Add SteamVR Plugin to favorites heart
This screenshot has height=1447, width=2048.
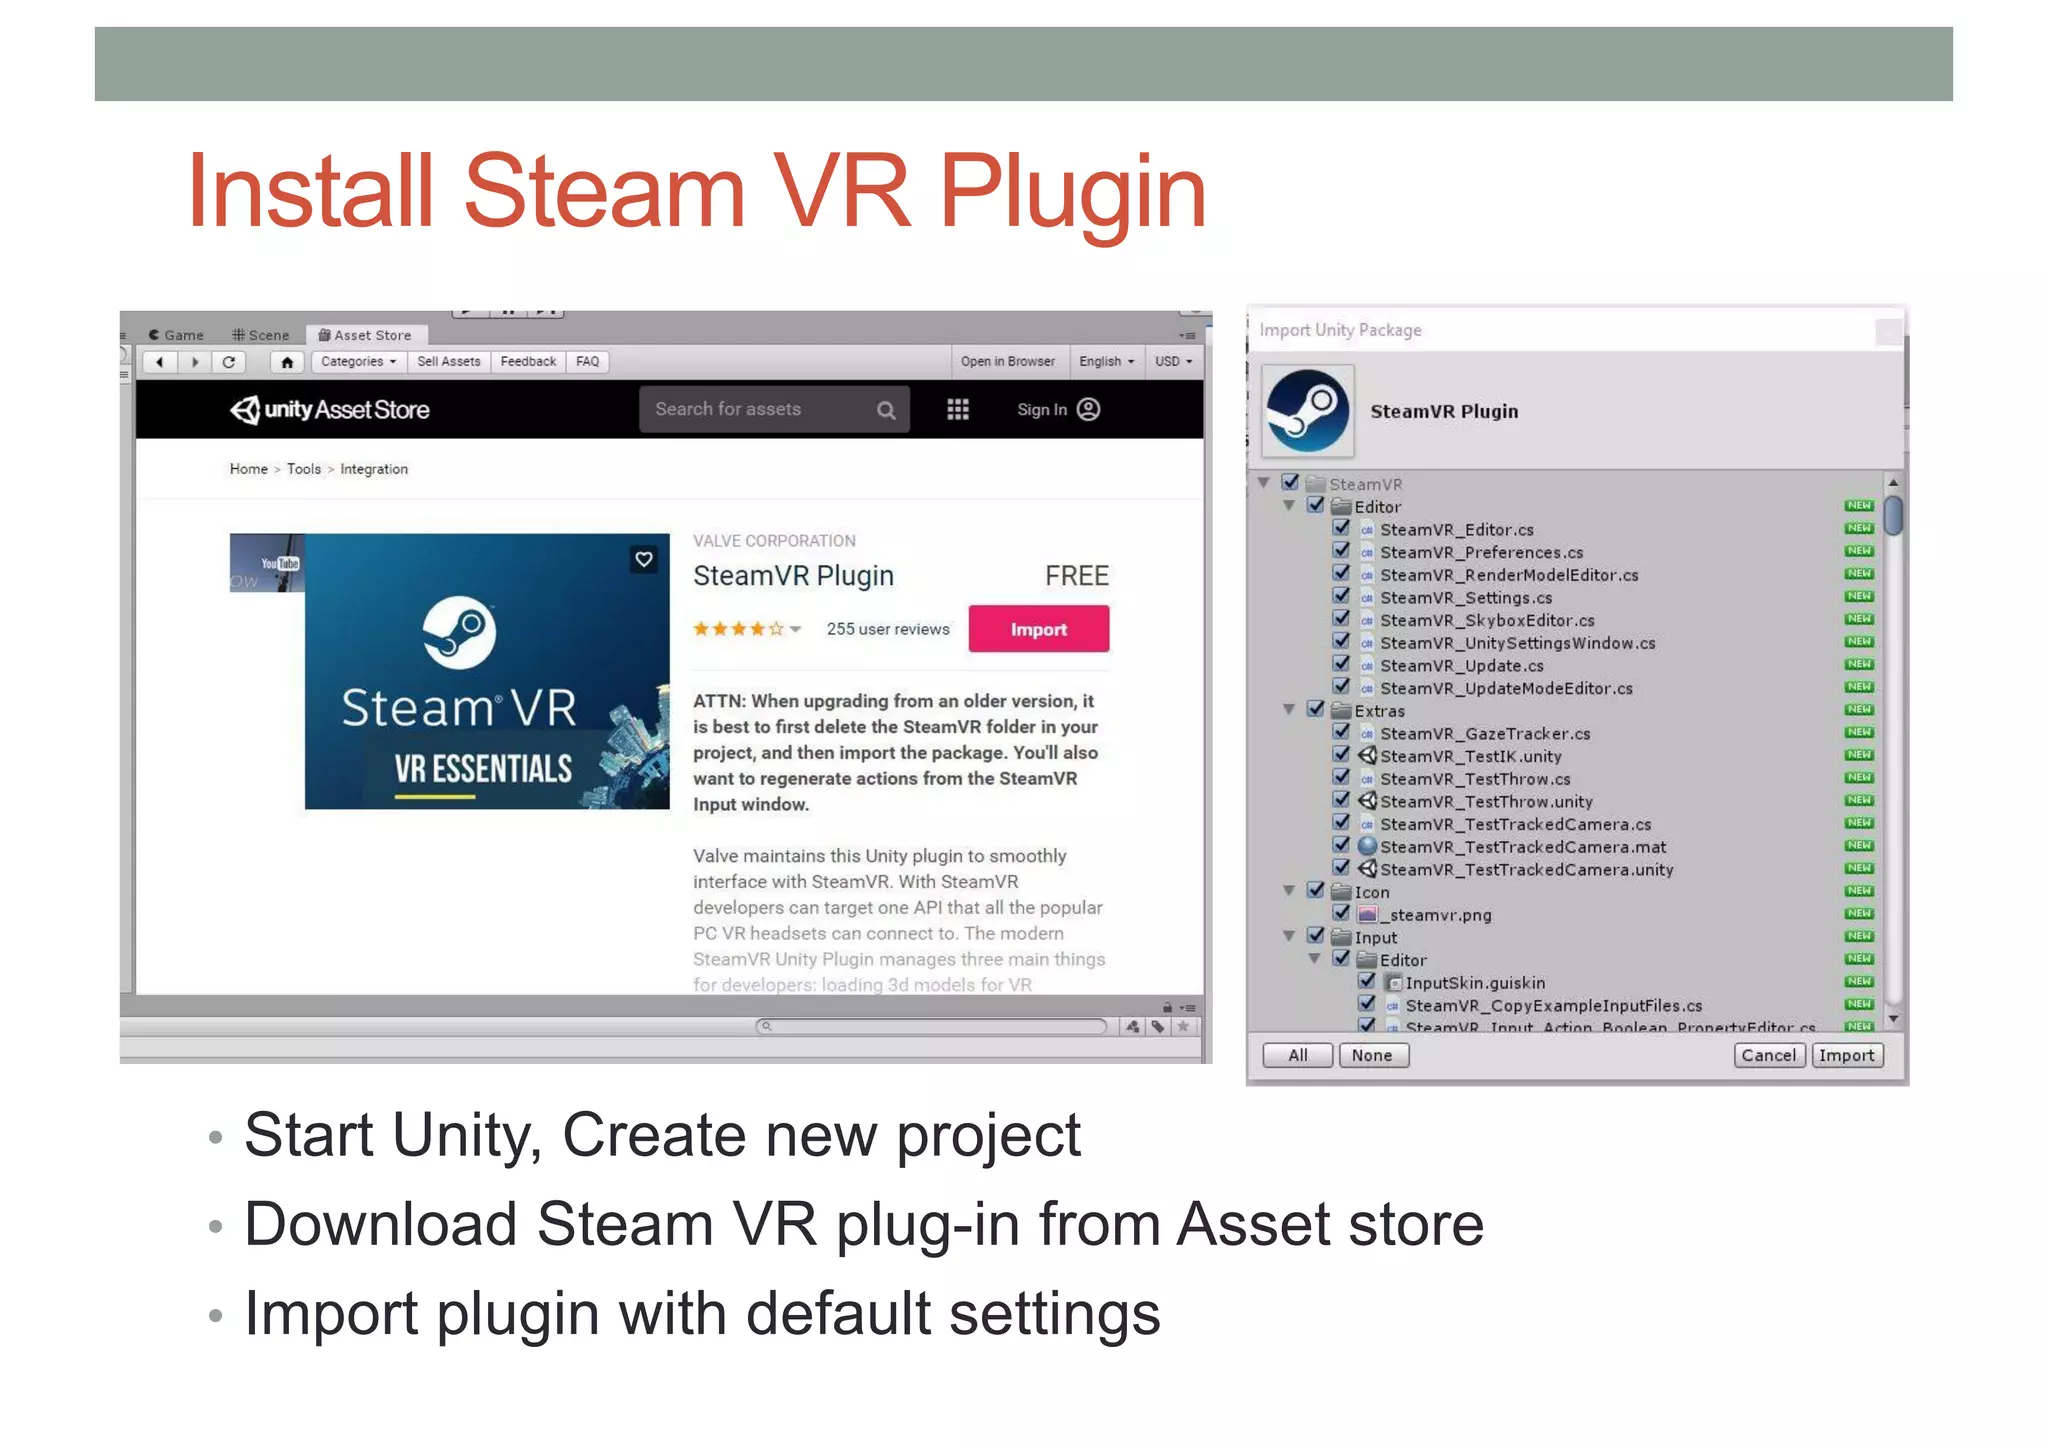[644, 559]
